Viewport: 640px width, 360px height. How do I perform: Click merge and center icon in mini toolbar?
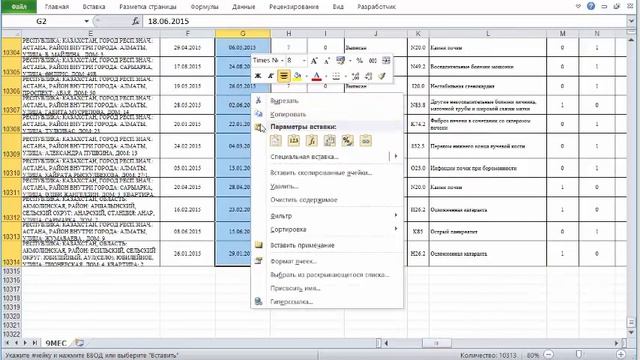coord(386,61)
